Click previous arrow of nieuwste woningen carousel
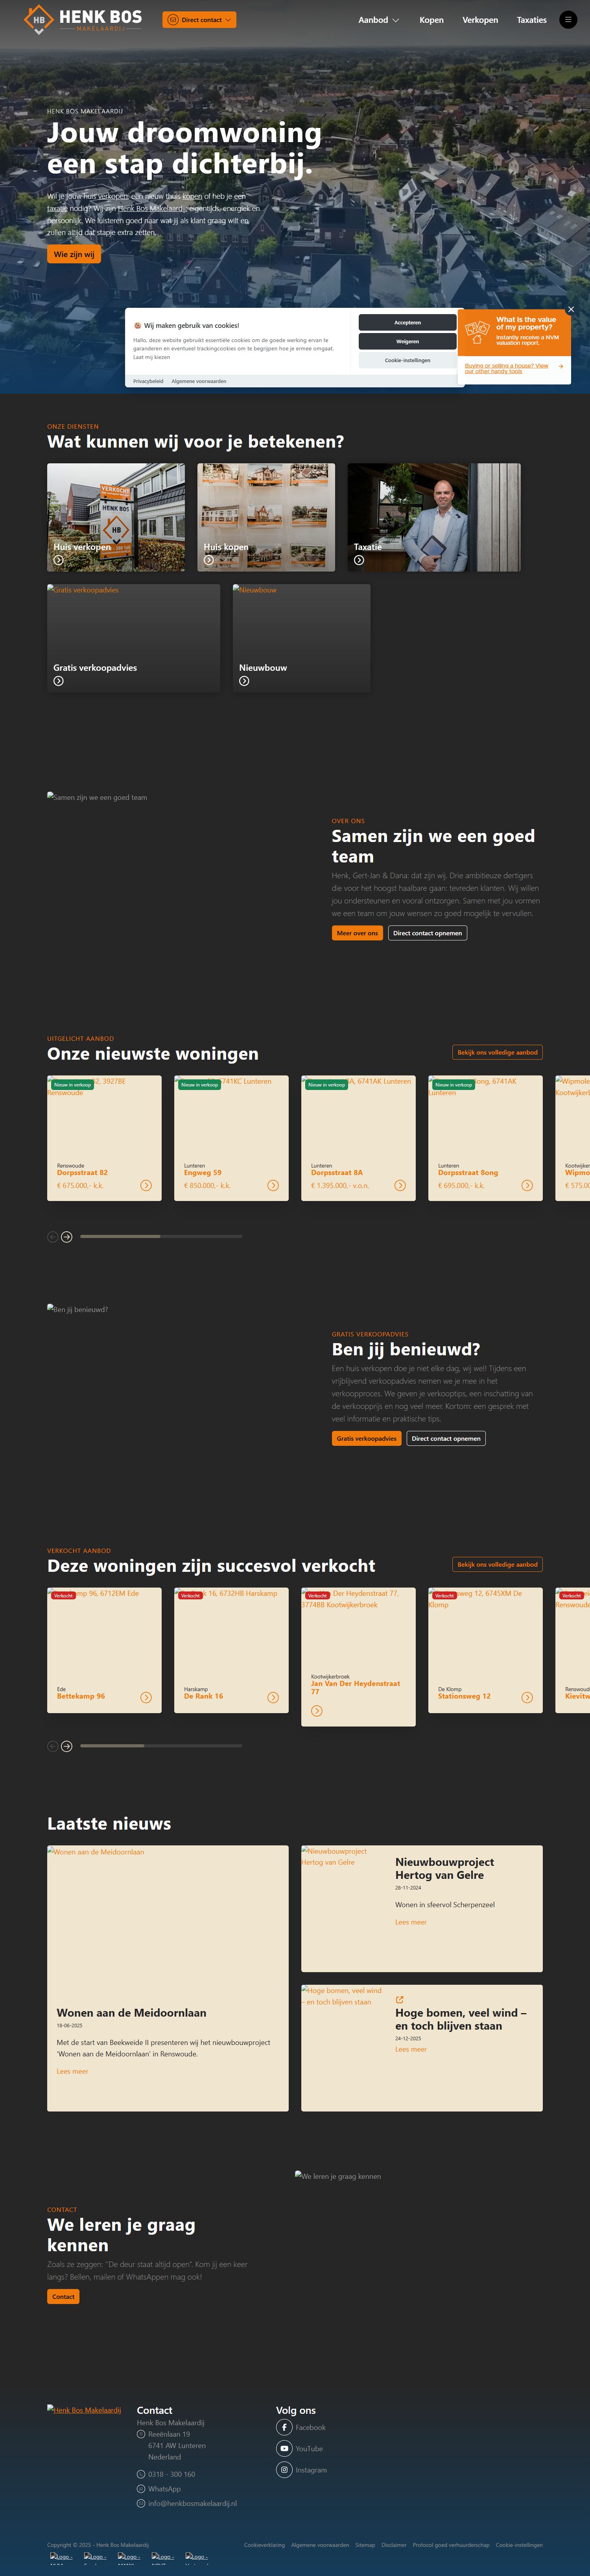 [53, 1237]
